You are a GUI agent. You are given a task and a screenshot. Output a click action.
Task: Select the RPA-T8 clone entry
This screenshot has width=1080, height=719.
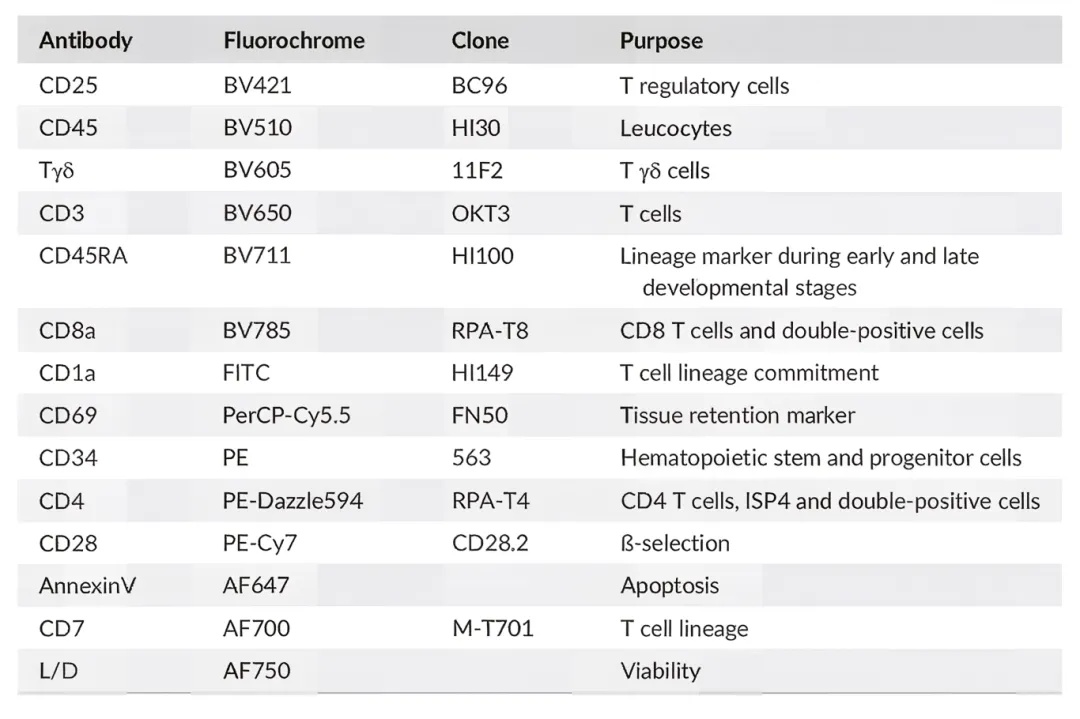[x=490, y=331]
